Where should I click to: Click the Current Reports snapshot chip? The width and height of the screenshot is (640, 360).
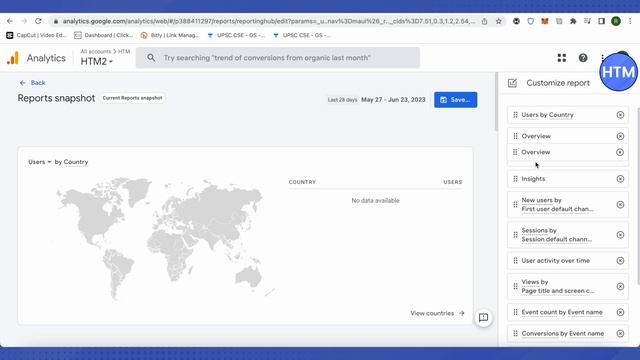pyautogui.click(x=132, y=98)
